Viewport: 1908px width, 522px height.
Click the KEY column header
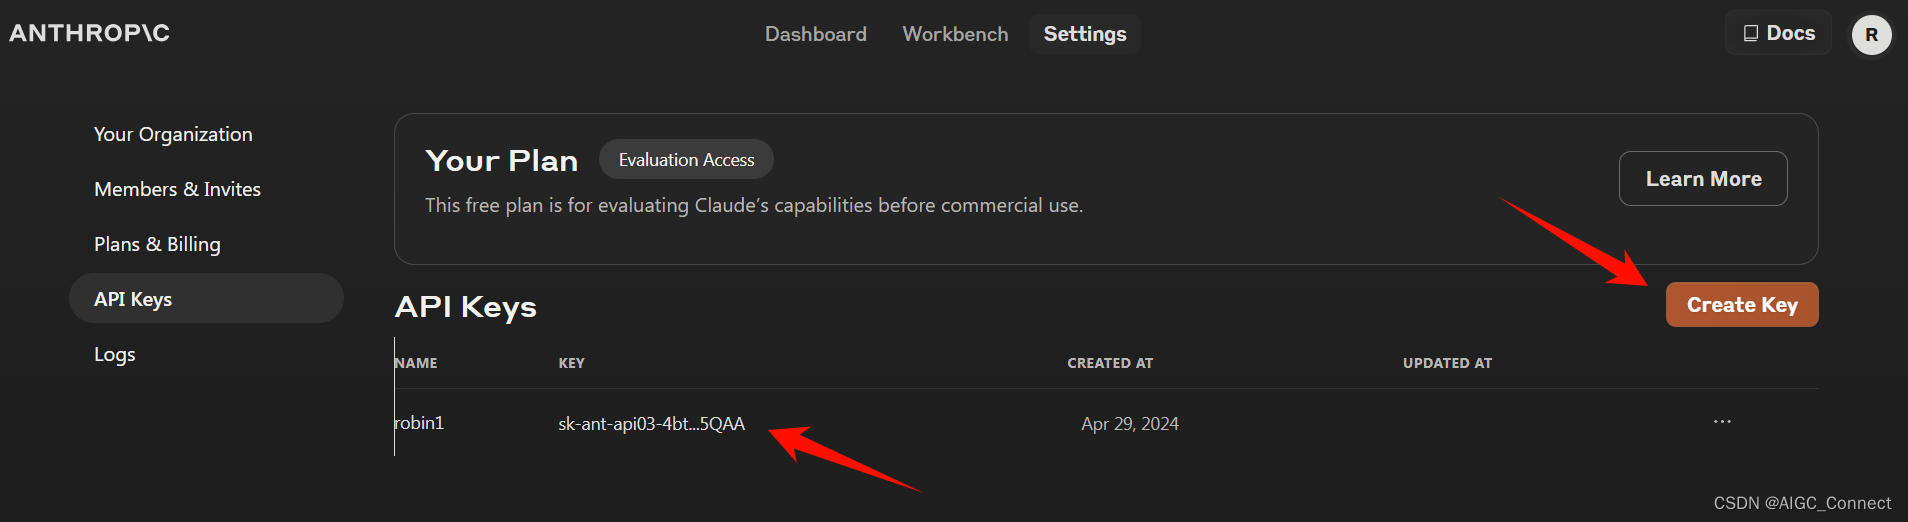571,363
